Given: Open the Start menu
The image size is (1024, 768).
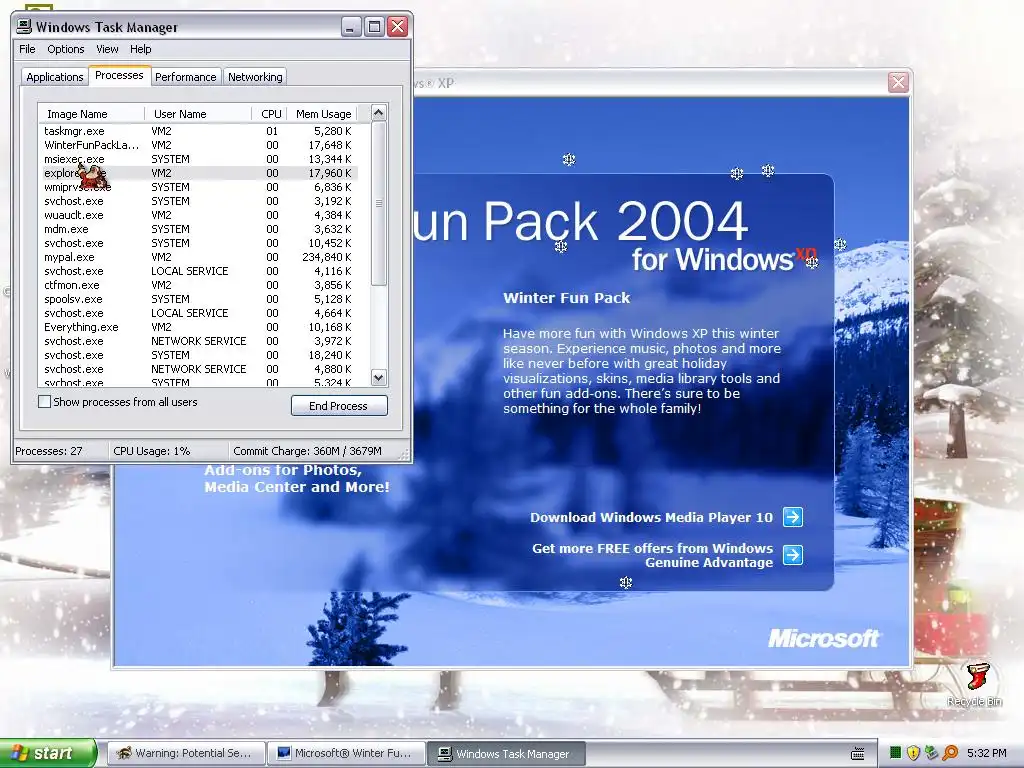Looking at the screenshot, I should point(48,753).
